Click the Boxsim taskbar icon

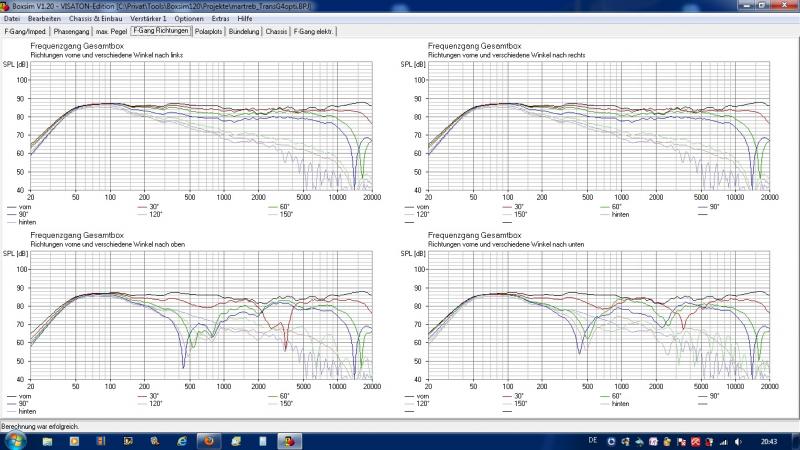point(289,440)
